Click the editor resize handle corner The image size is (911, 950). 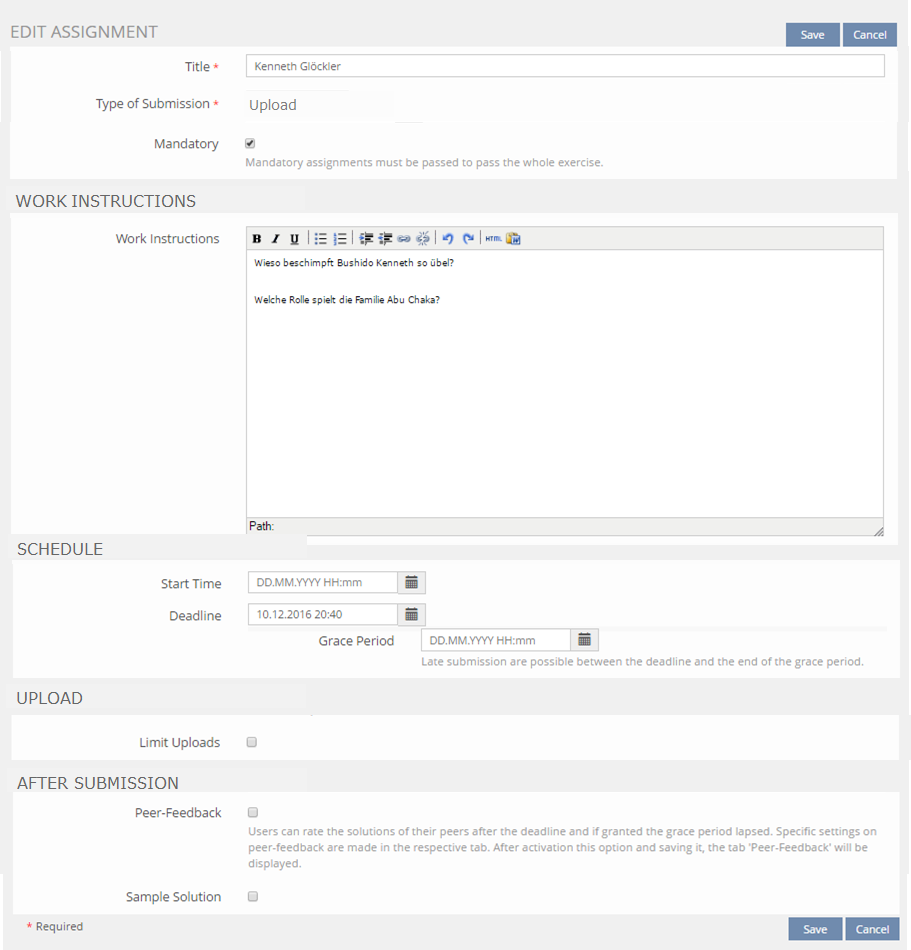pyautogui.click(x=878, y=531)
